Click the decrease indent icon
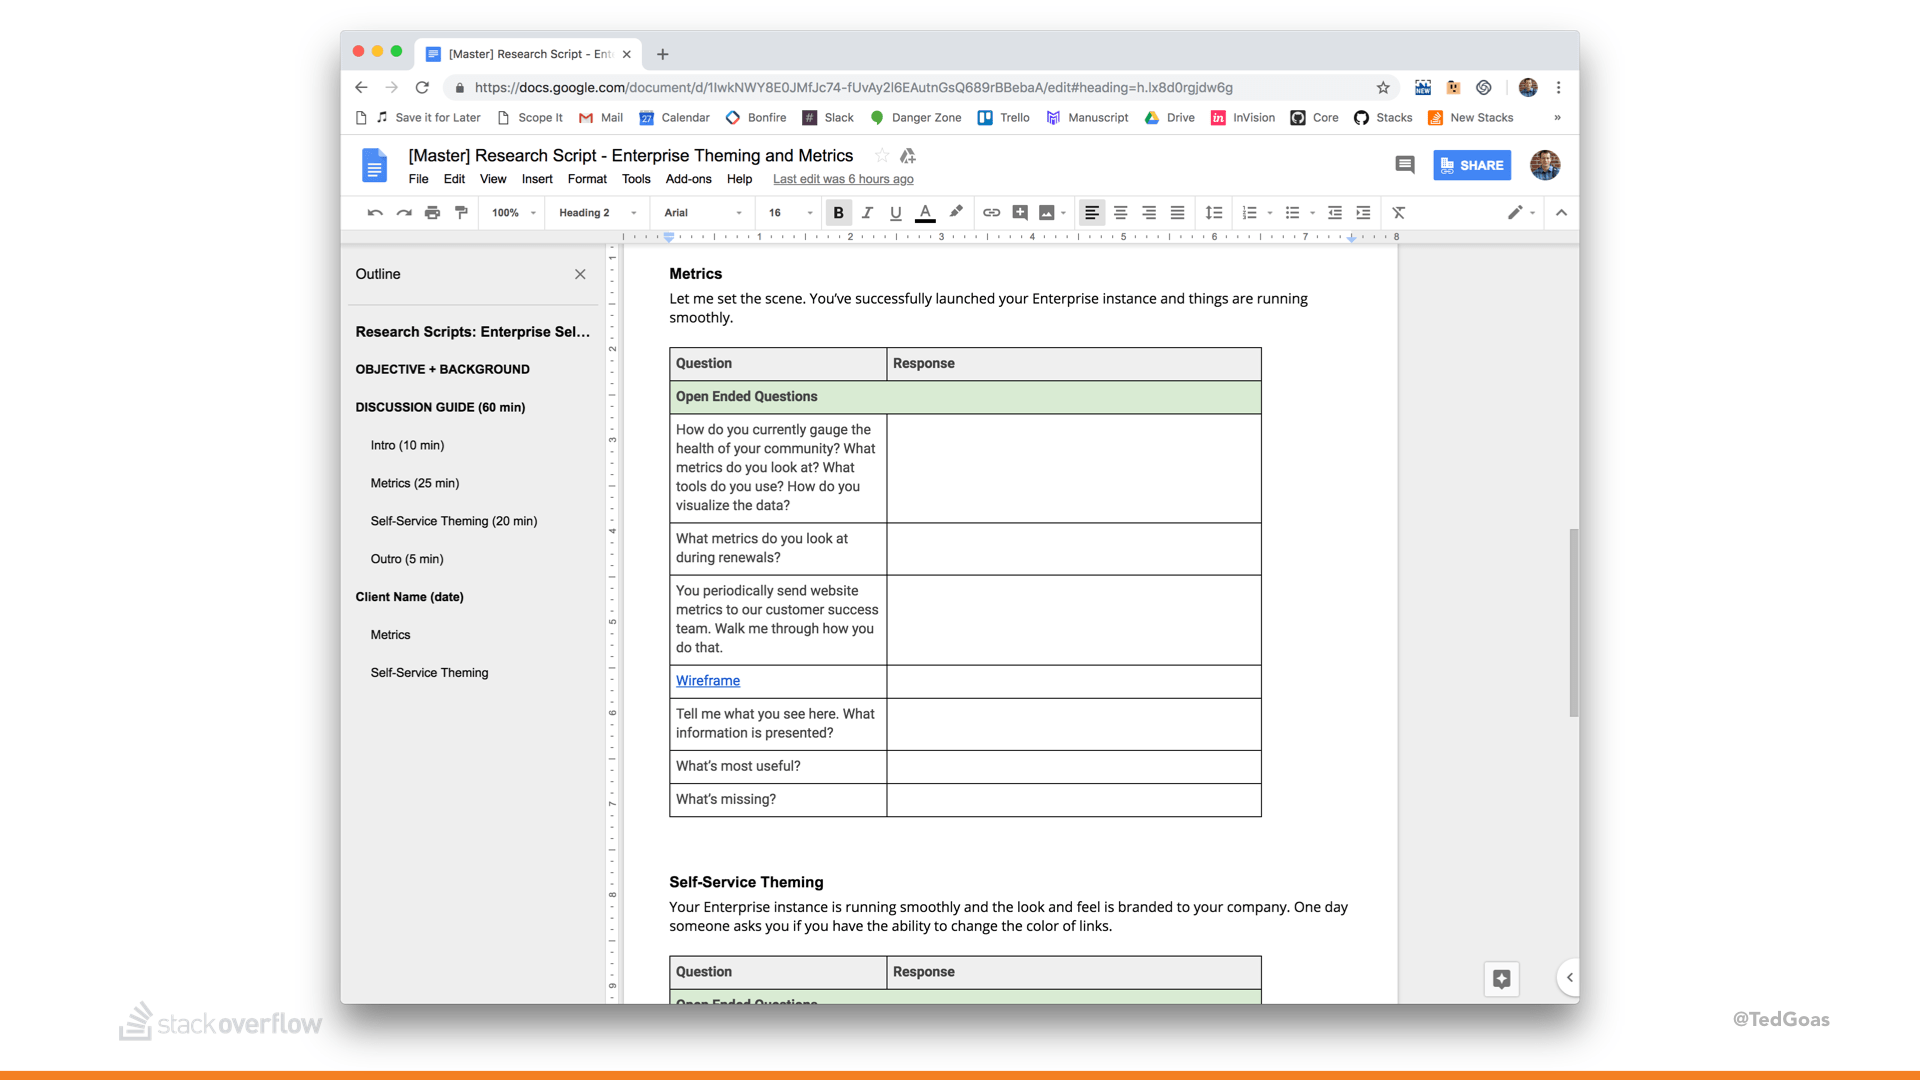Image resolution: width=1920 pixels, height=1080 pixels. [1335, 213]
